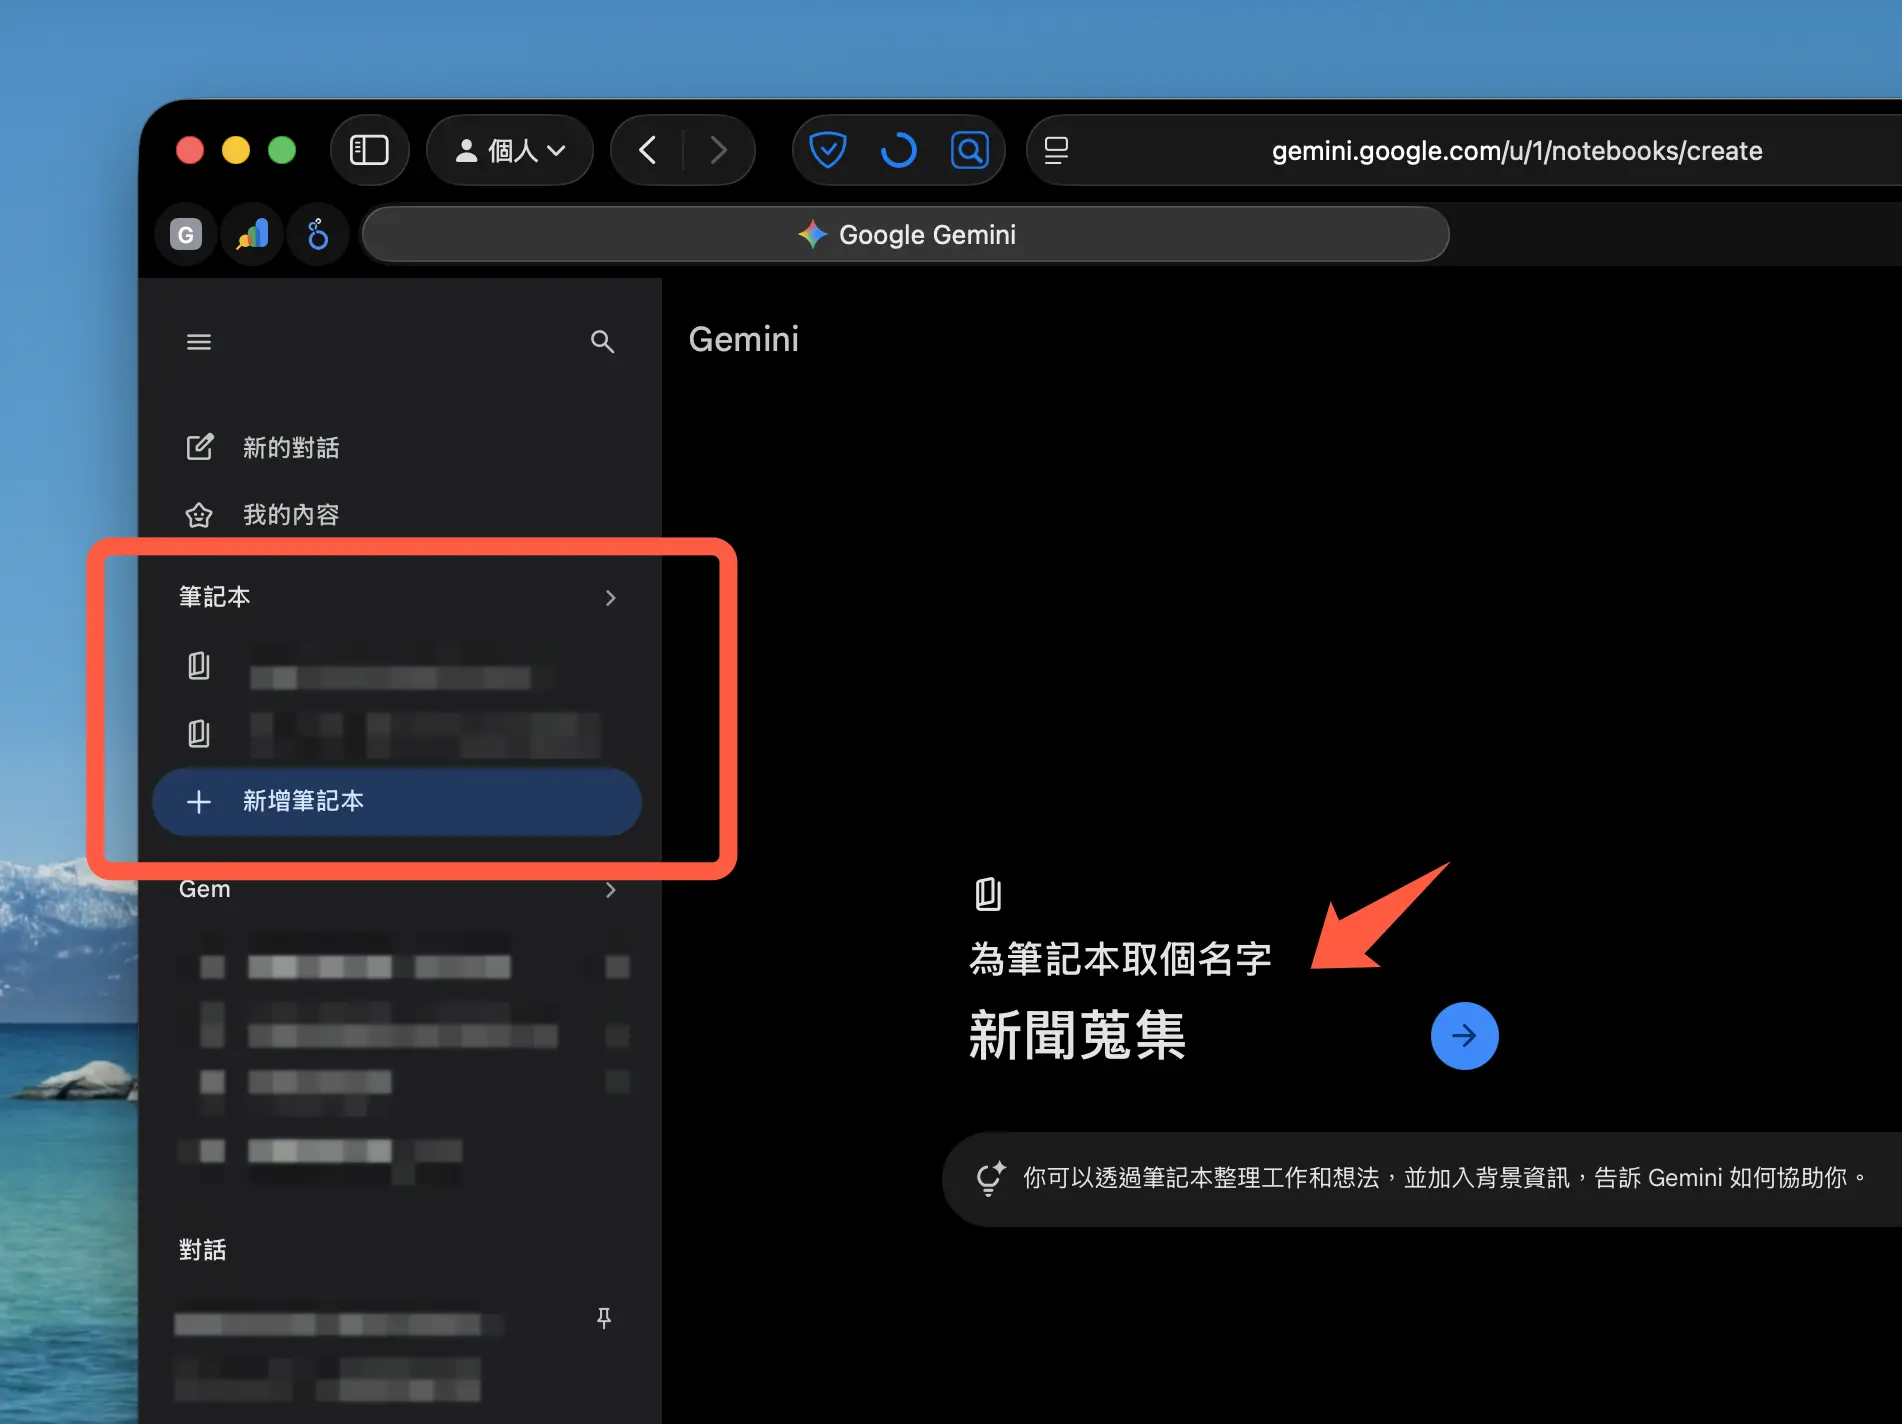Click the 對話 section heading
Viewport: 1902px width, 1424px height.
tap(202, 1250)
